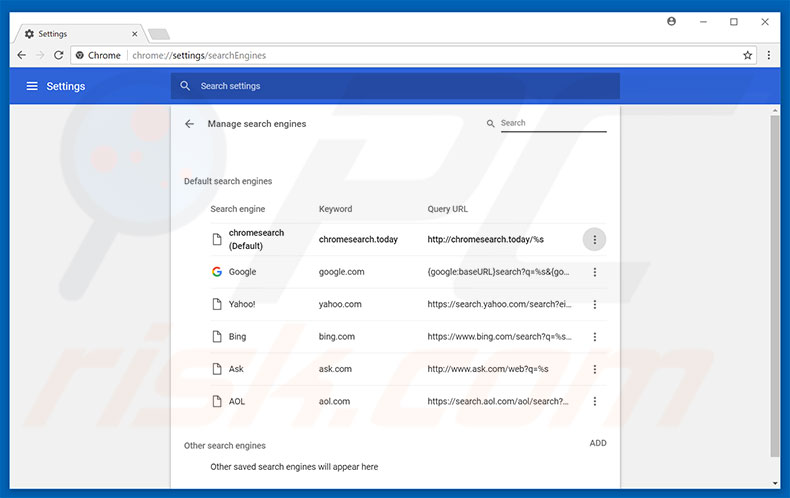The height and width of the screenshot is (498, 790).
Task: Click the address bar URL
Action: 199,55
